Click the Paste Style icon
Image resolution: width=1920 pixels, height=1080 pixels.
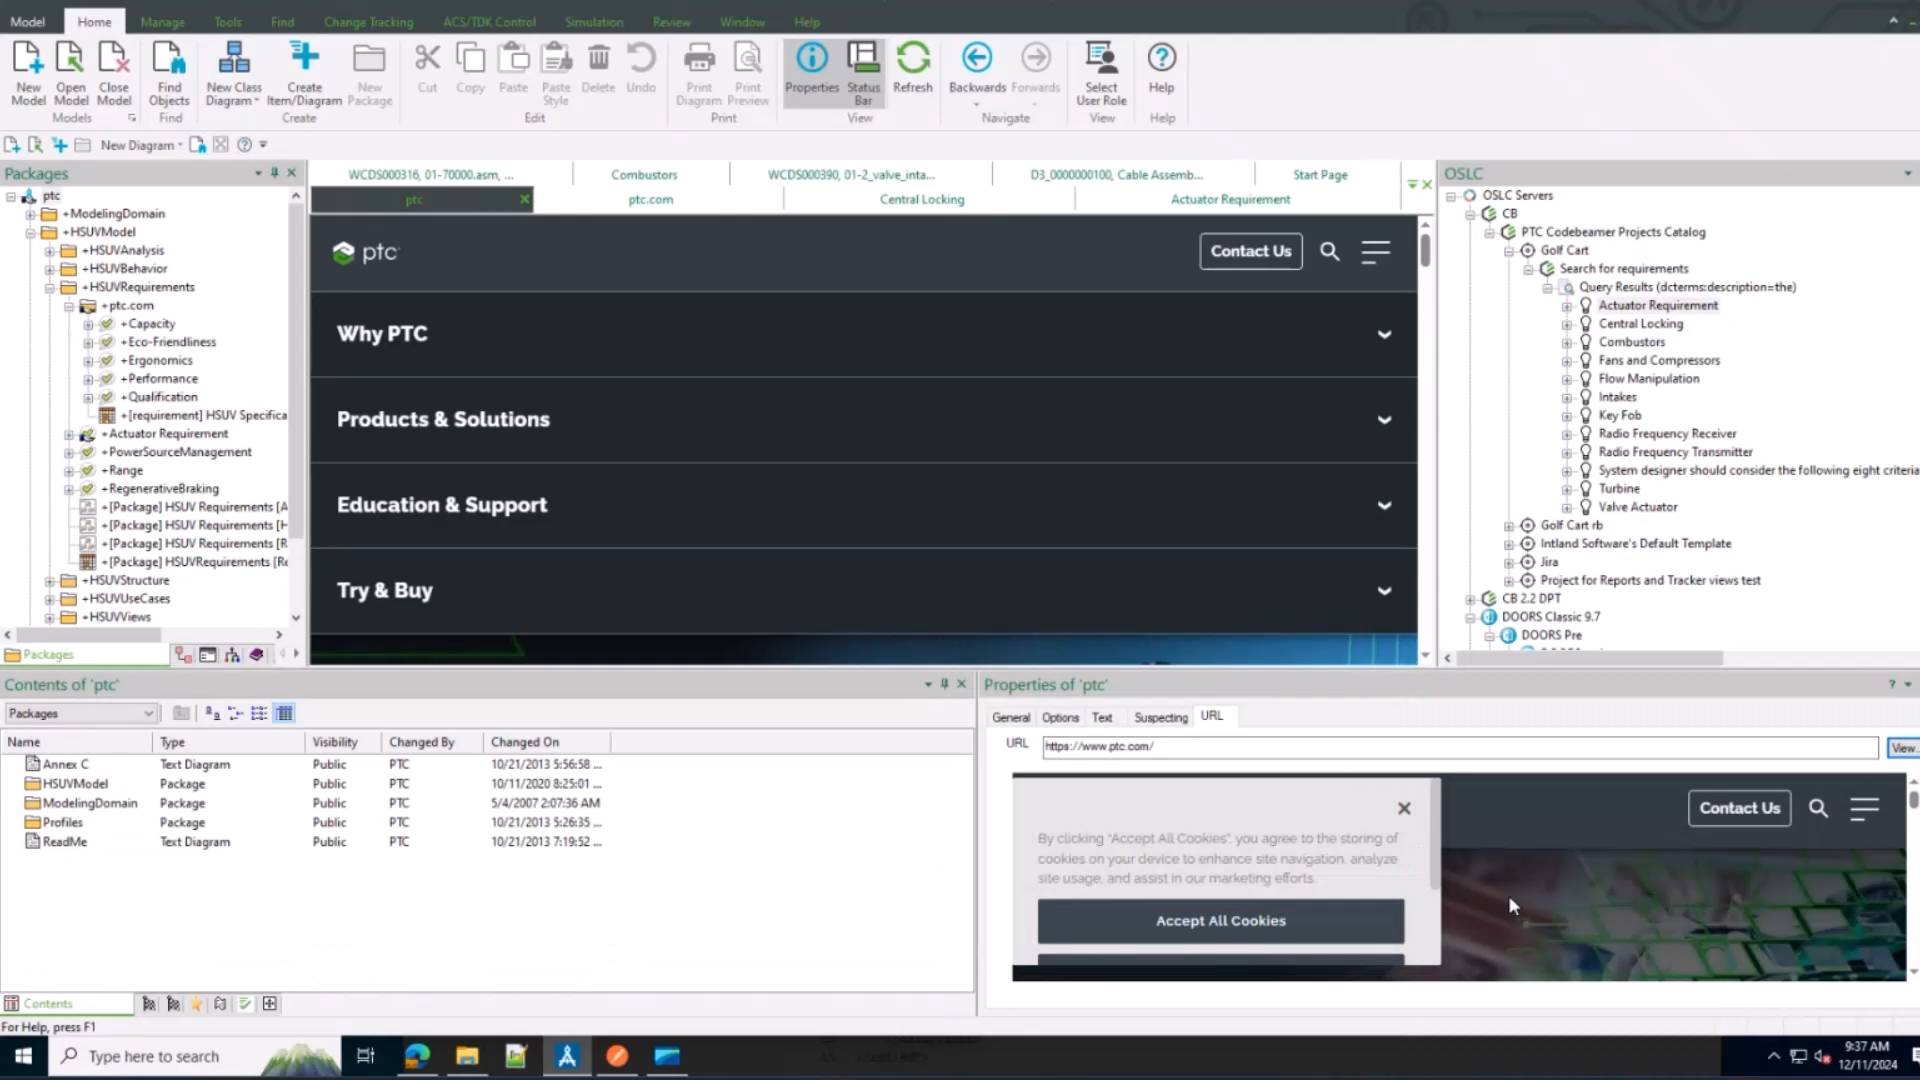pos(556,73)
